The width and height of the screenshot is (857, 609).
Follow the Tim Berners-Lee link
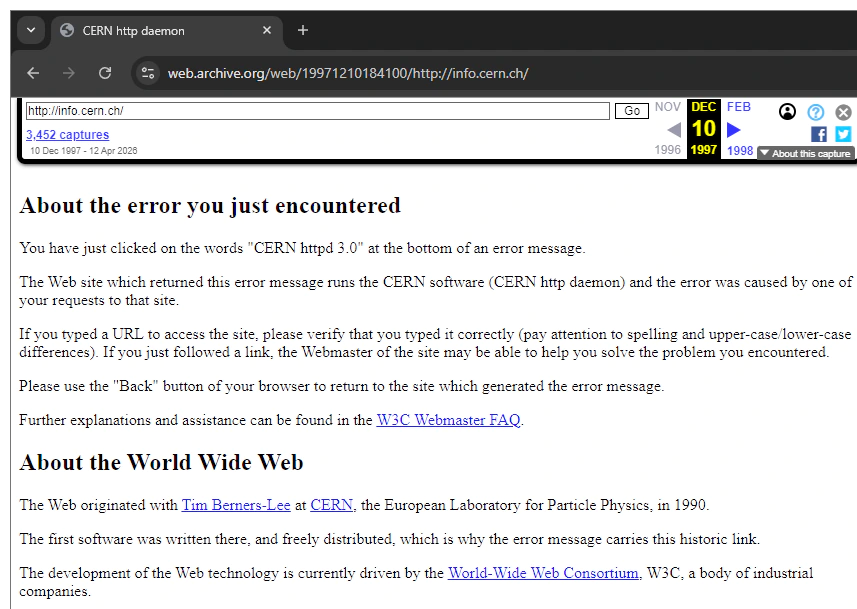(235, 505)
